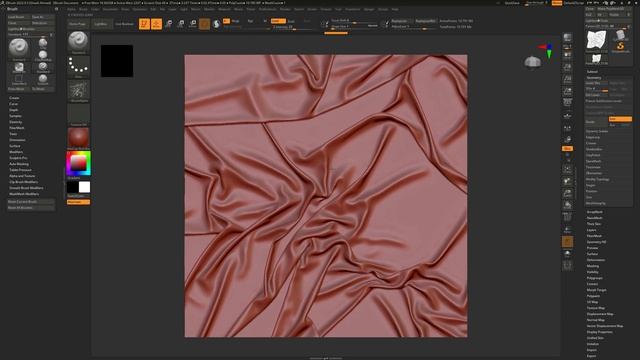Click the Move view icon on right shelf

click(567, 181)
